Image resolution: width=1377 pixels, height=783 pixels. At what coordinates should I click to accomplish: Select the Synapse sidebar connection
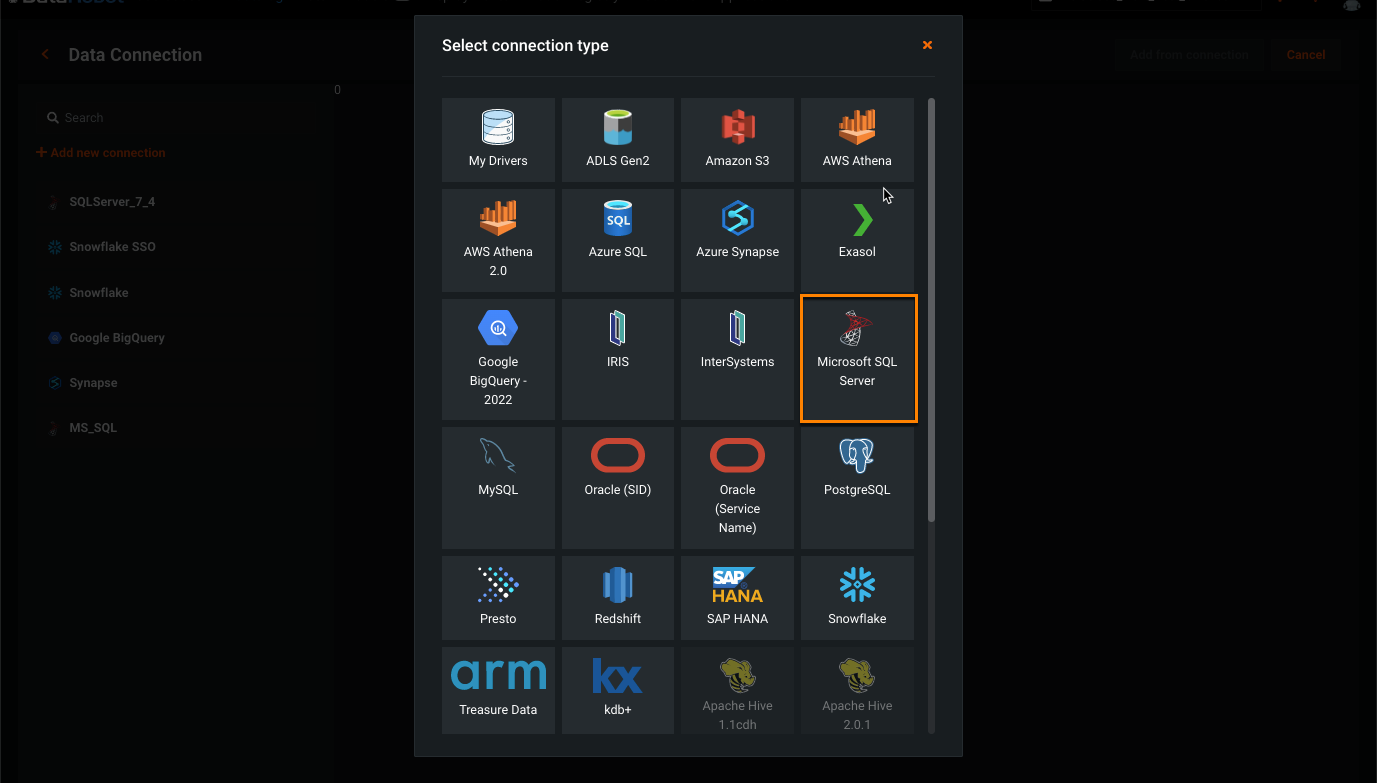[x=93, y=383]
